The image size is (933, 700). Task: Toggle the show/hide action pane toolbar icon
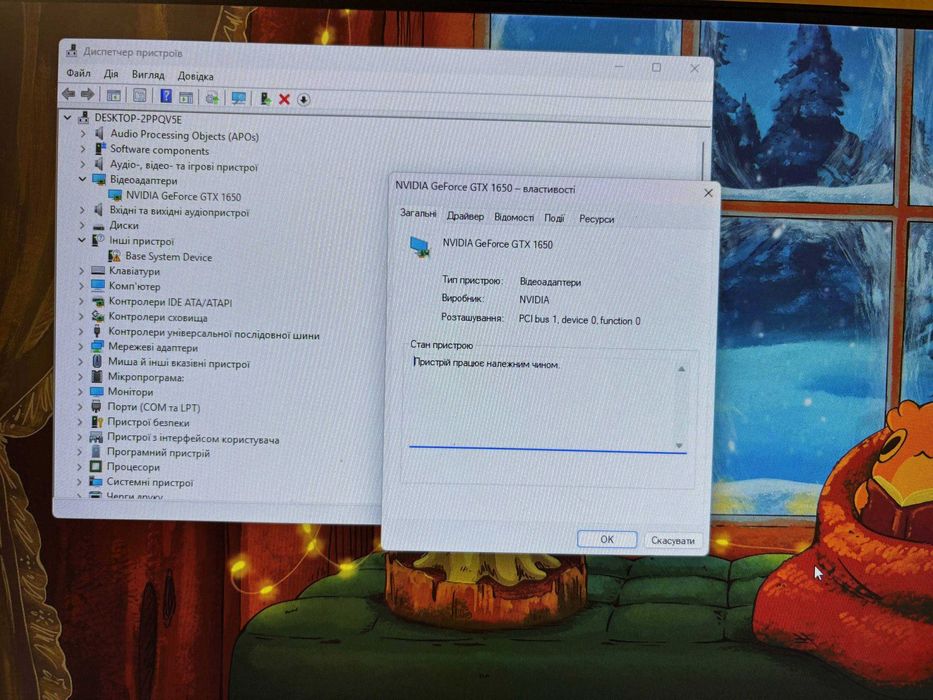tap(186, 97)
